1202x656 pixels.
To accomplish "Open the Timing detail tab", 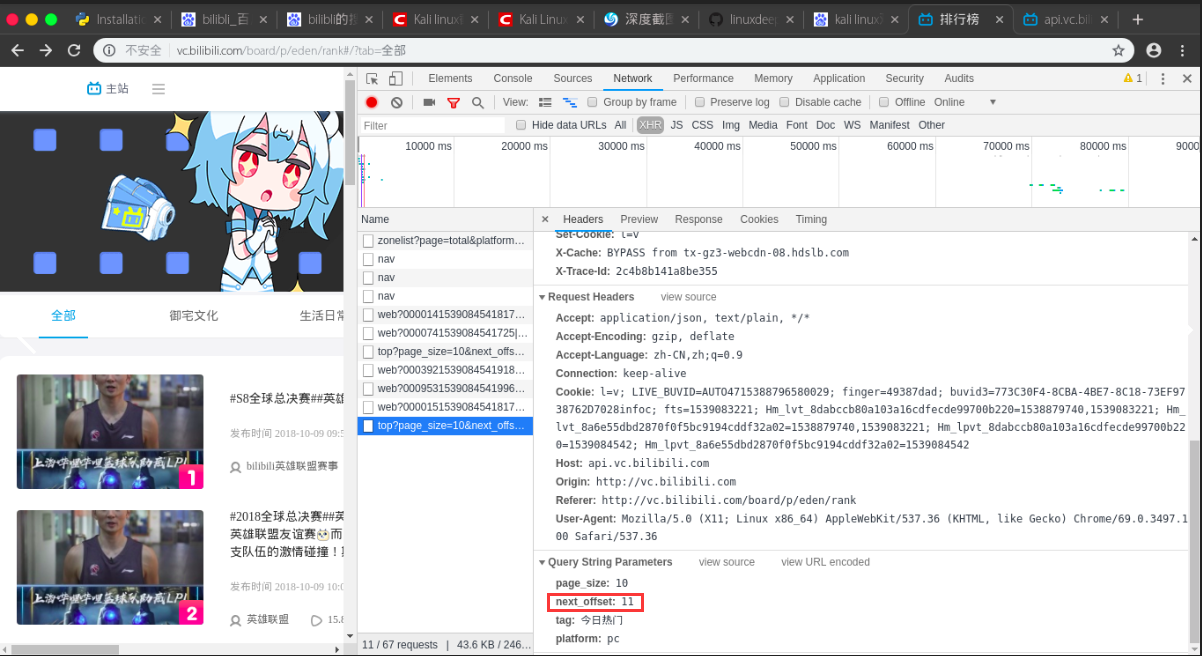I will coord(811,219).
